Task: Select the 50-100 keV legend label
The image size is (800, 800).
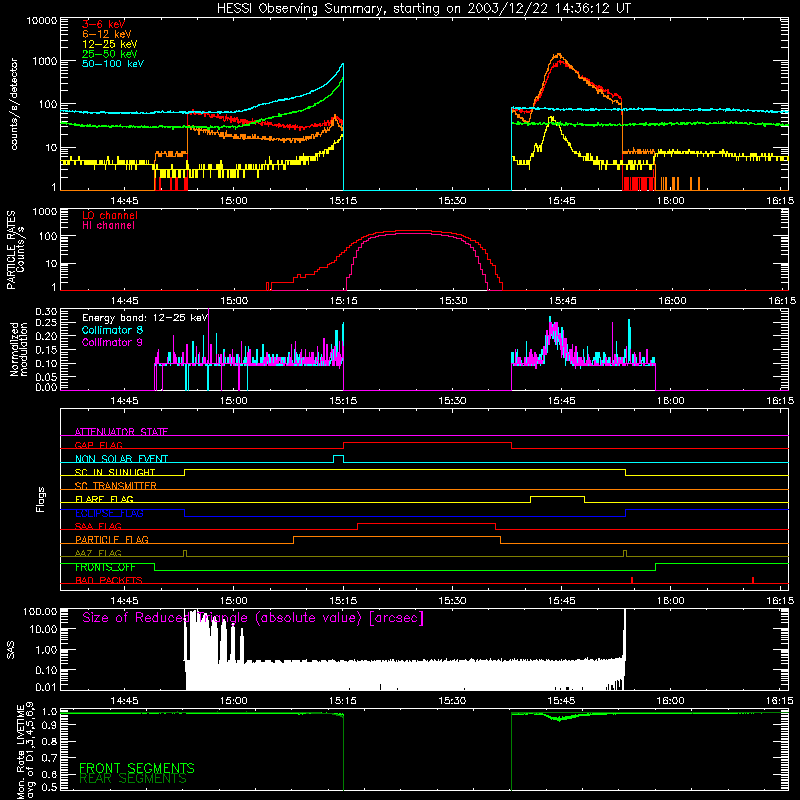Action: pos(113,64)
